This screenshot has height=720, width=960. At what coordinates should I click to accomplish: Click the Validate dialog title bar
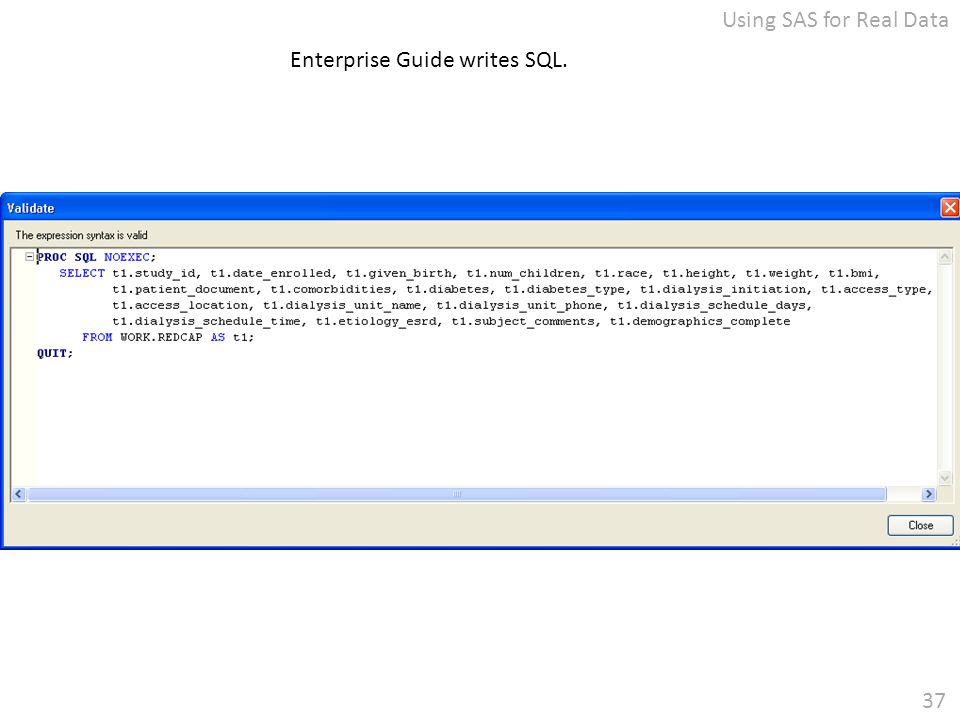click(470, 208)
